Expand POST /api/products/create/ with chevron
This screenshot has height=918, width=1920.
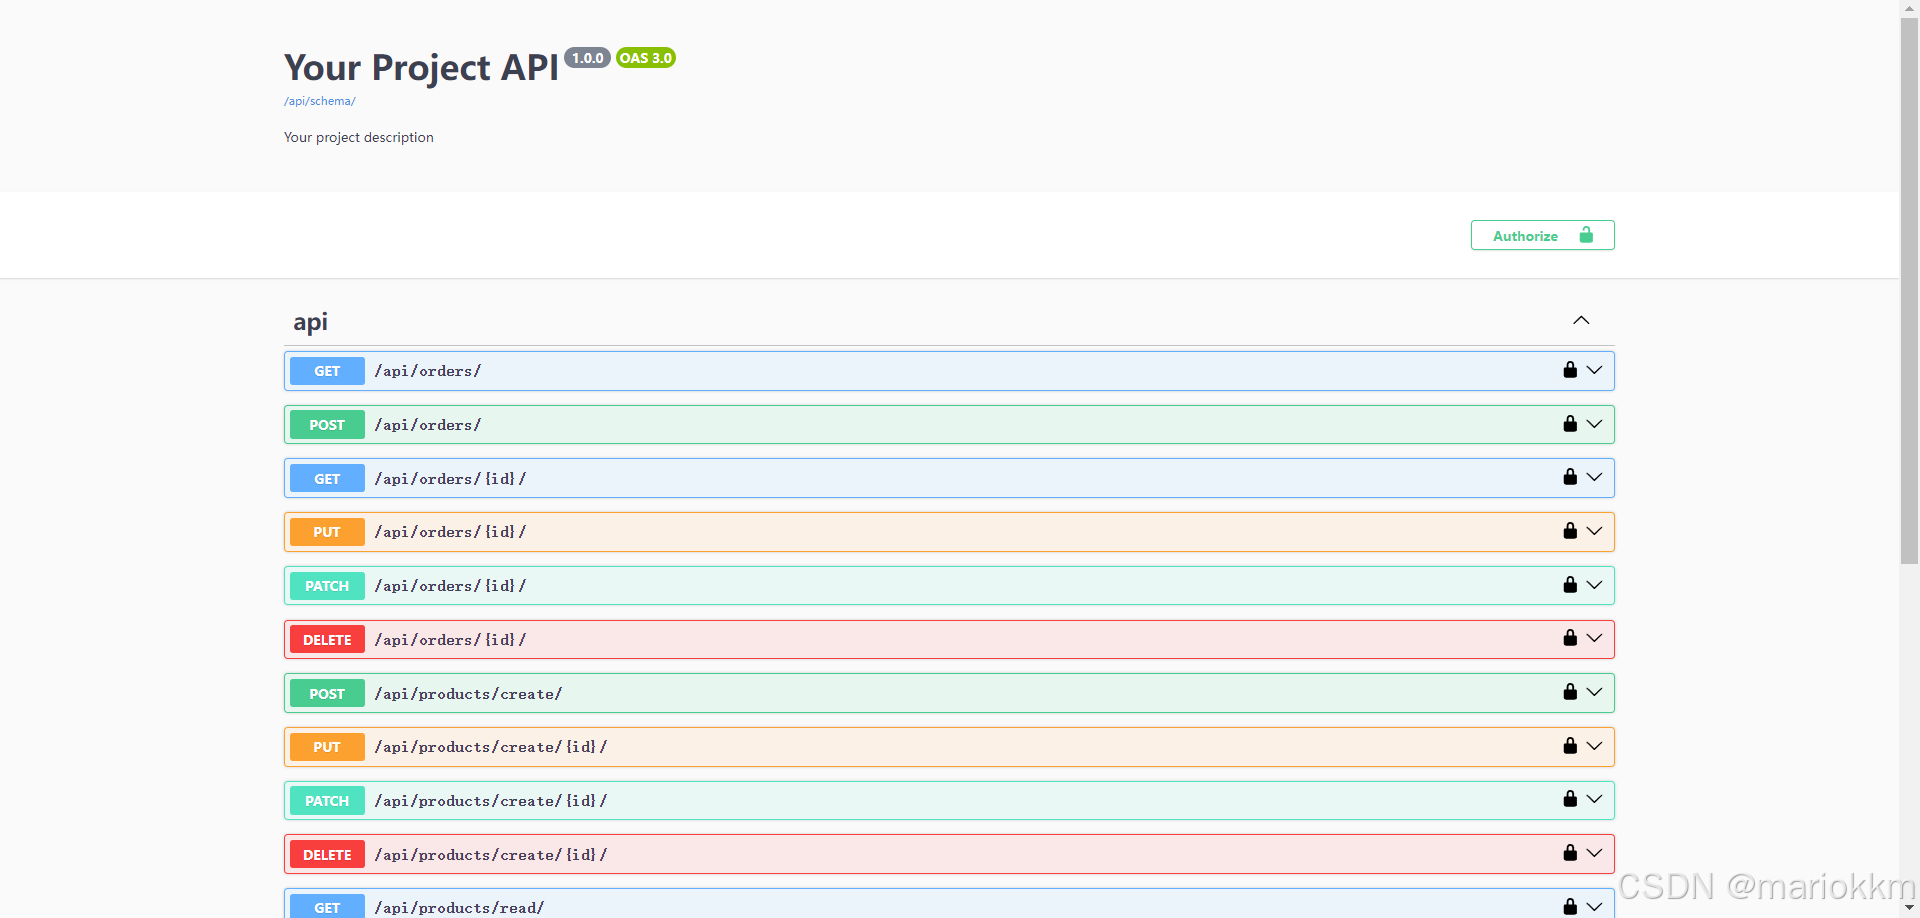coord(1594,692)
